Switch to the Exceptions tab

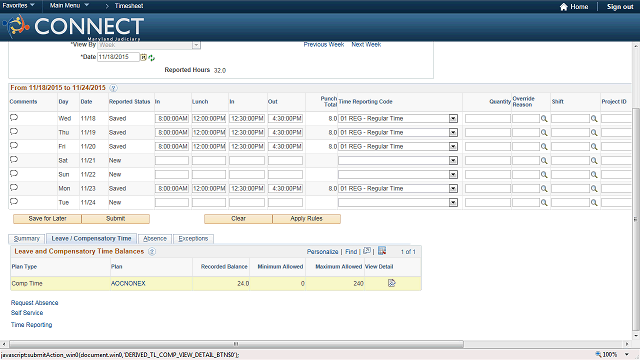(193, 238)
